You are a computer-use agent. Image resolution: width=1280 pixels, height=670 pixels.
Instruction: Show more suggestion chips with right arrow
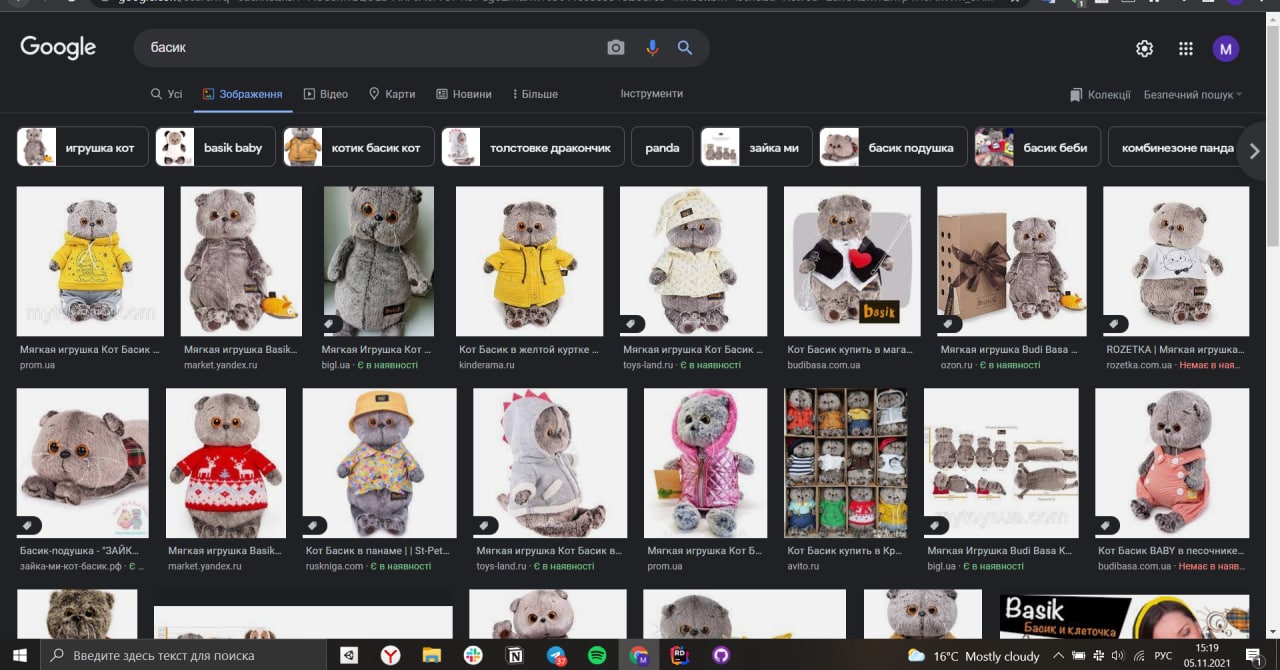tap(1254, 151)
